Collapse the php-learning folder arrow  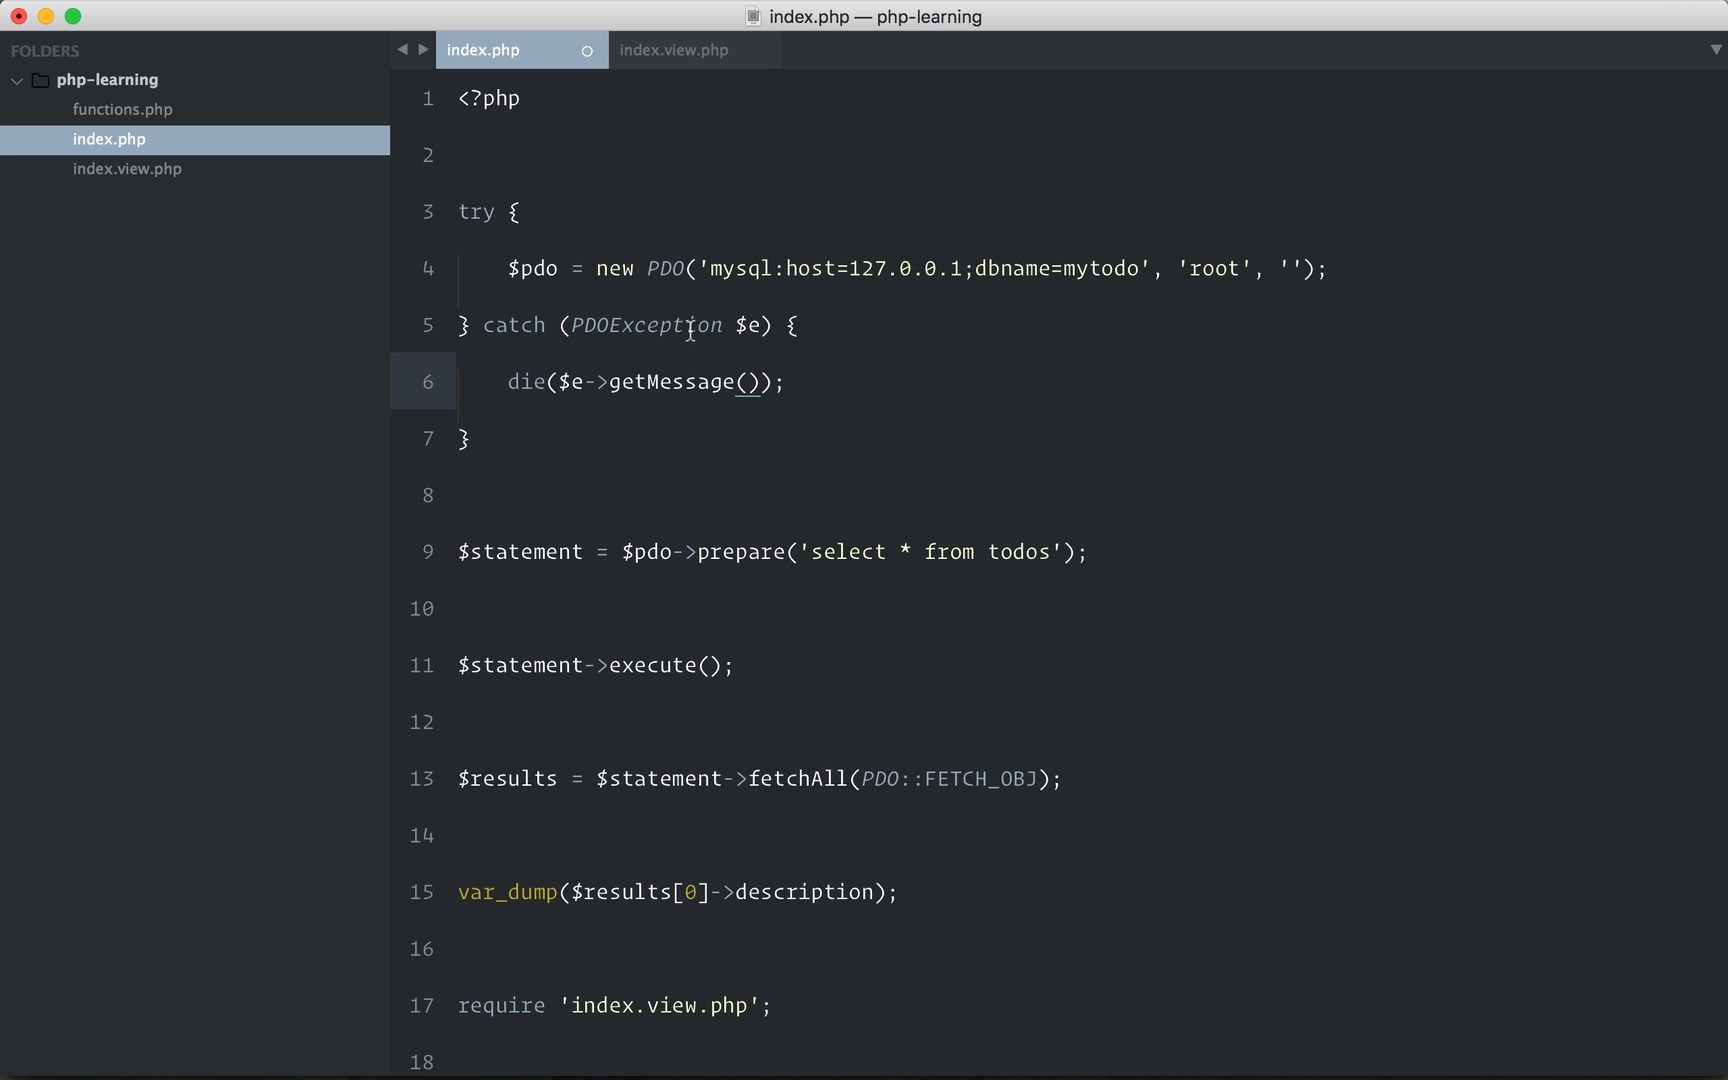pos(17,80)
